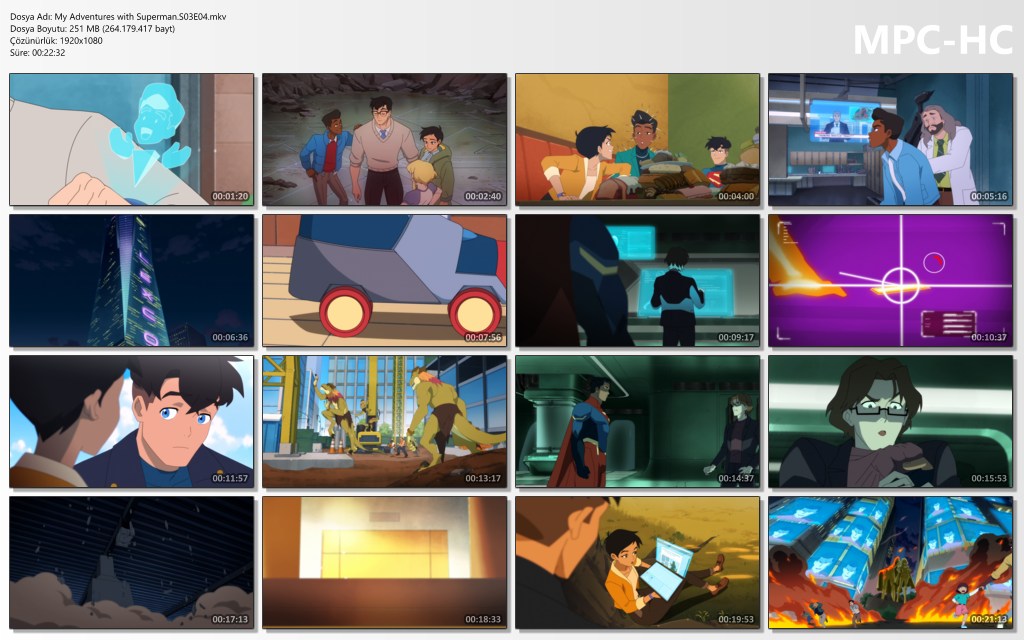Select the thumbnail at 00:09:17
Image resolution: width=1024 pixels, height=640 pixels.
(x=637, y=281)
